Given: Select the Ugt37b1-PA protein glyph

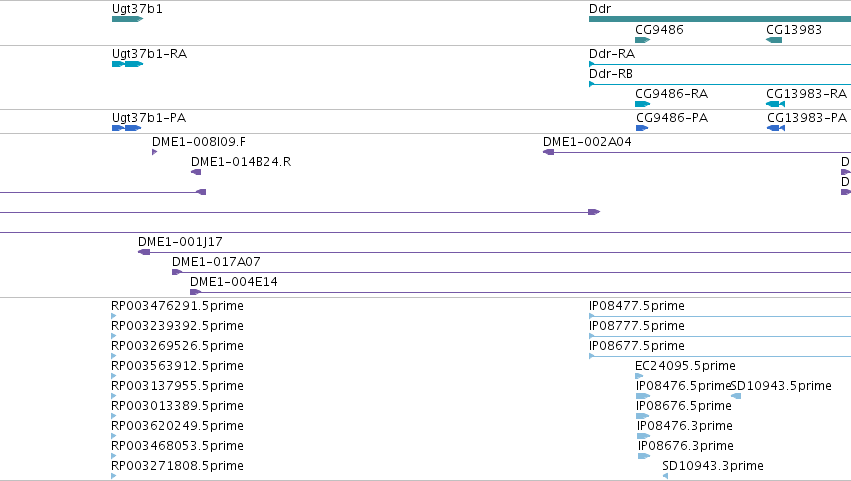Looking at the screenshot, I should pos(126,128).
